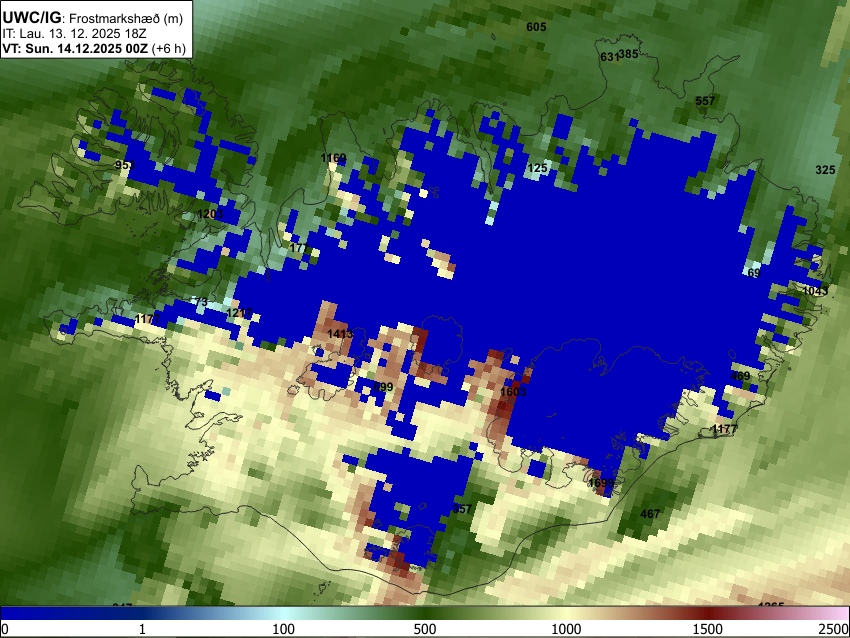Click the color scale tick label 100
The width and height of the screenshot is (850, 638).
pyautogui.click(x=284, y=629)
